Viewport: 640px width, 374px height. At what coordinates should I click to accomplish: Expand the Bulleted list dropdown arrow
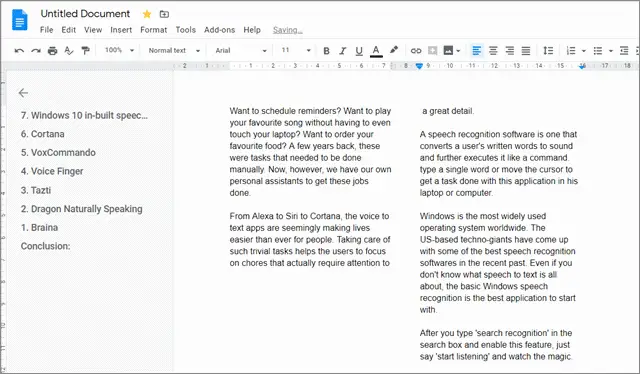611,51
